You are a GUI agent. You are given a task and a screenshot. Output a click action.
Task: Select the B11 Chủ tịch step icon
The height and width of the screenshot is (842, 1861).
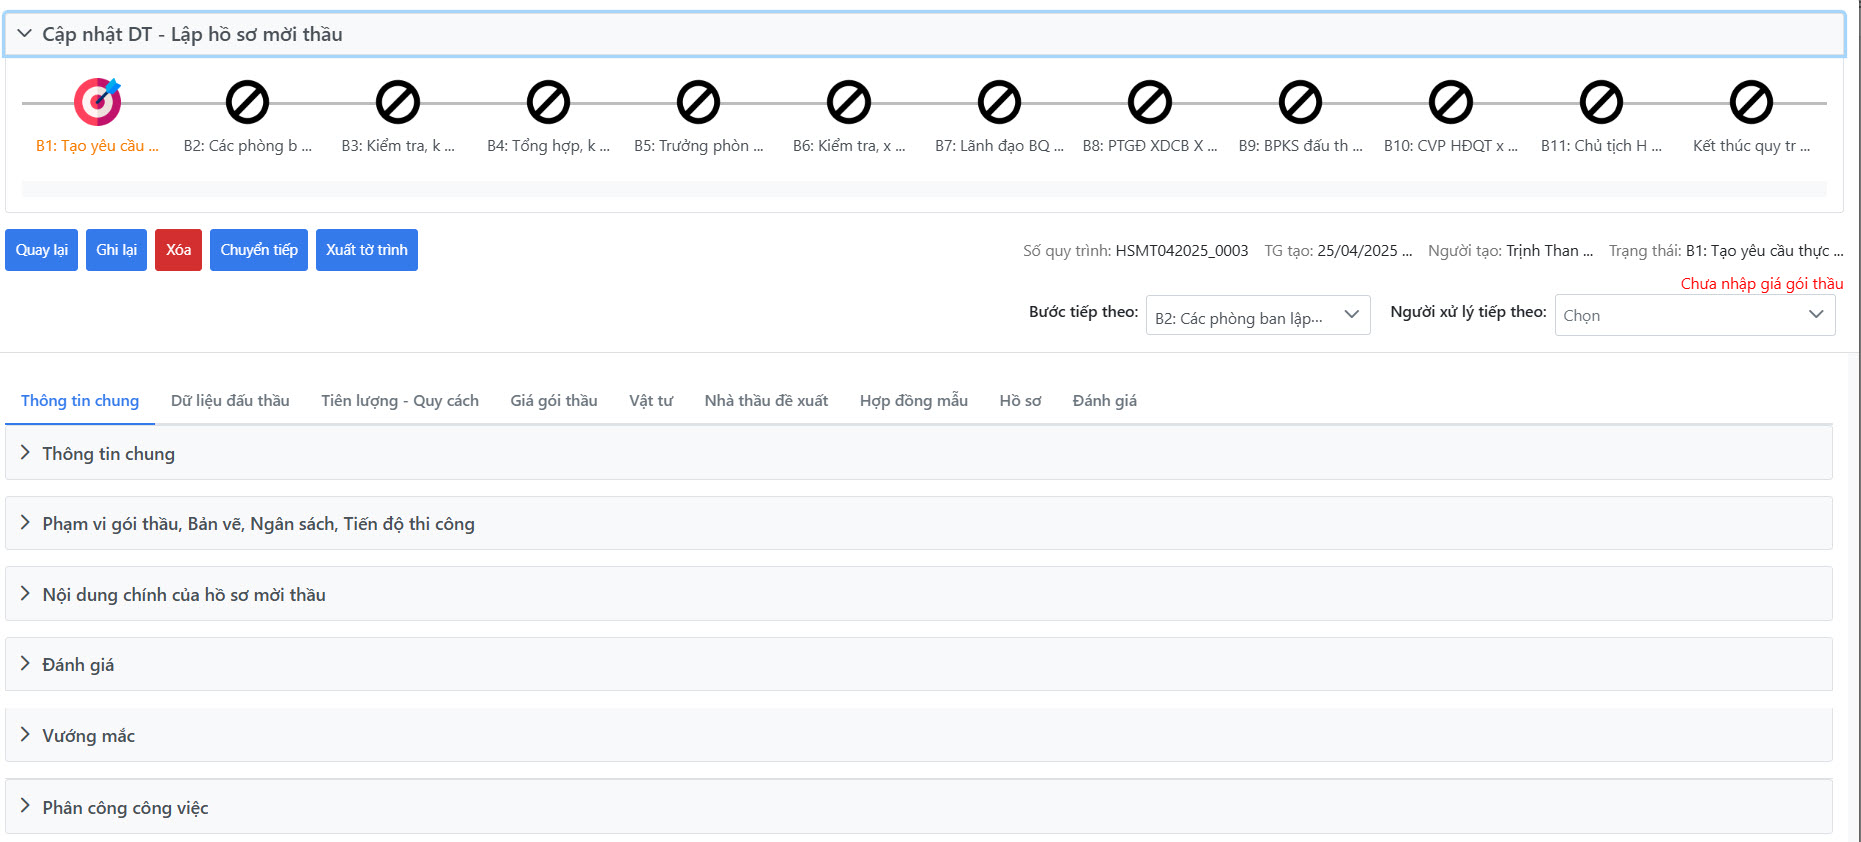point(1600,102)
